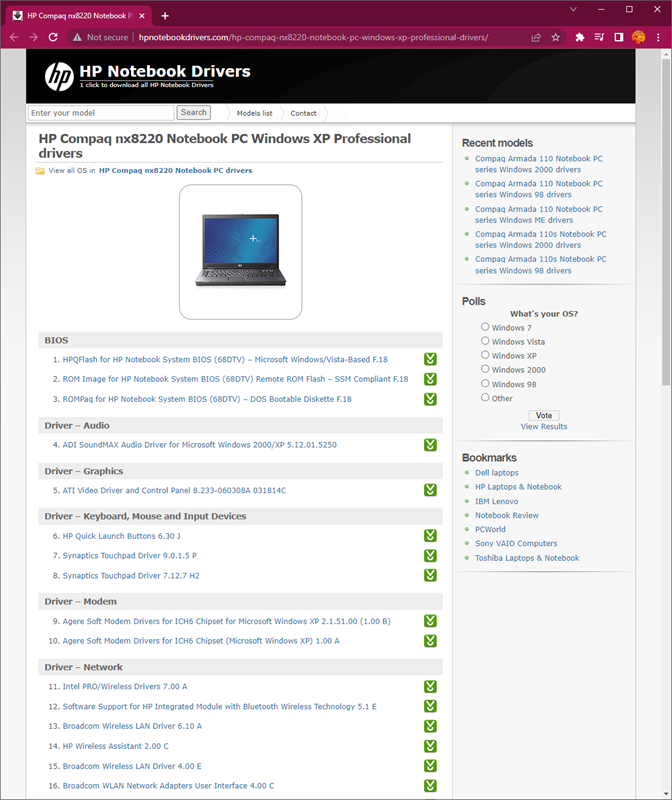
Task: Select Windows 98 poll option
Action: [x=485, y=383]
